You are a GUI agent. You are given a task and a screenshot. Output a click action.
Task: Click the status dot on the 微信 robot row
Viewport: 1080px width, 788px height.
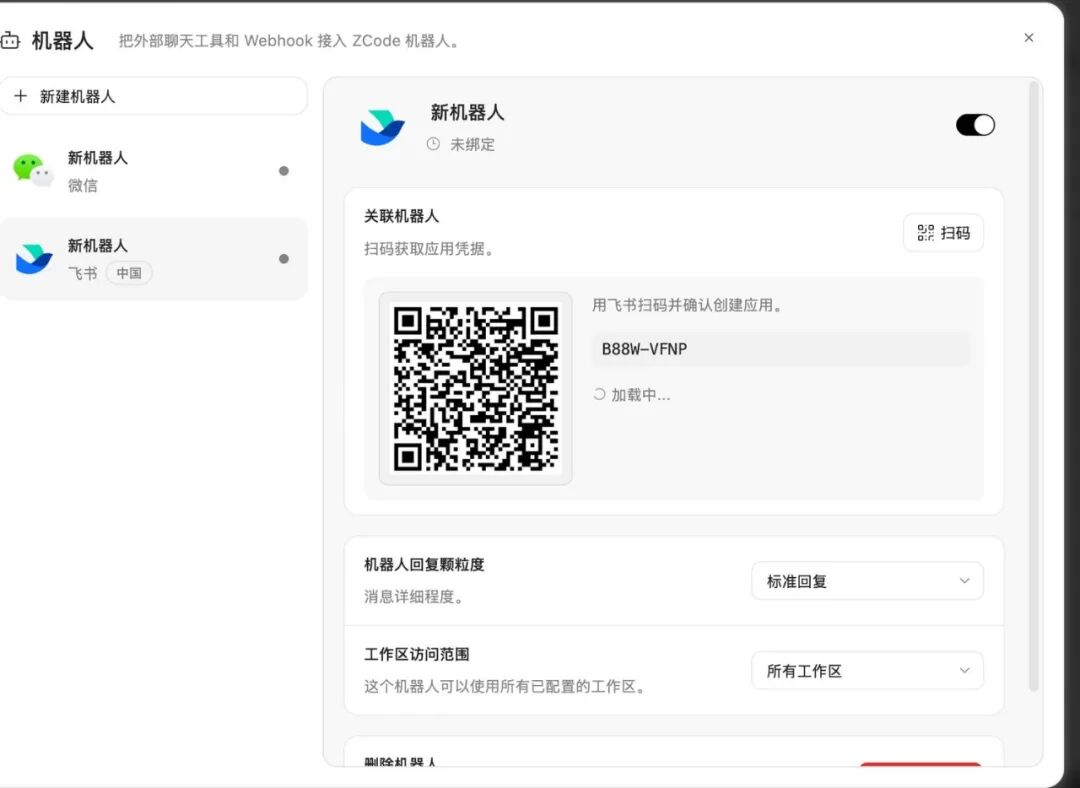(284, 171)
